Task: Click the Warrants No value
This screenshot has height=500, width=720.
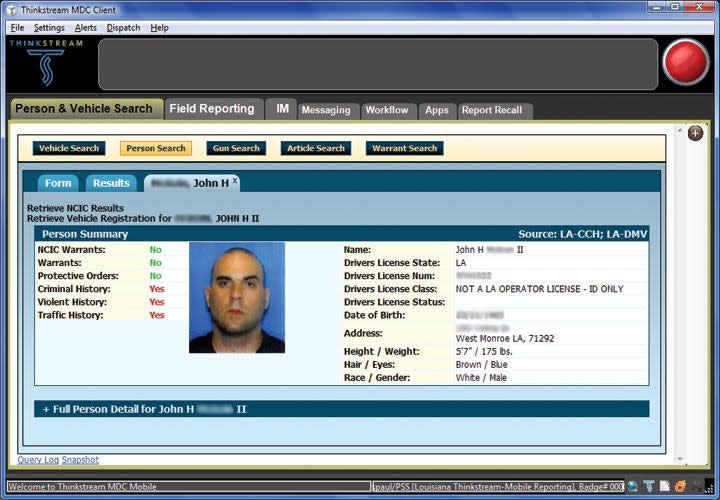Action: (156, 263)
